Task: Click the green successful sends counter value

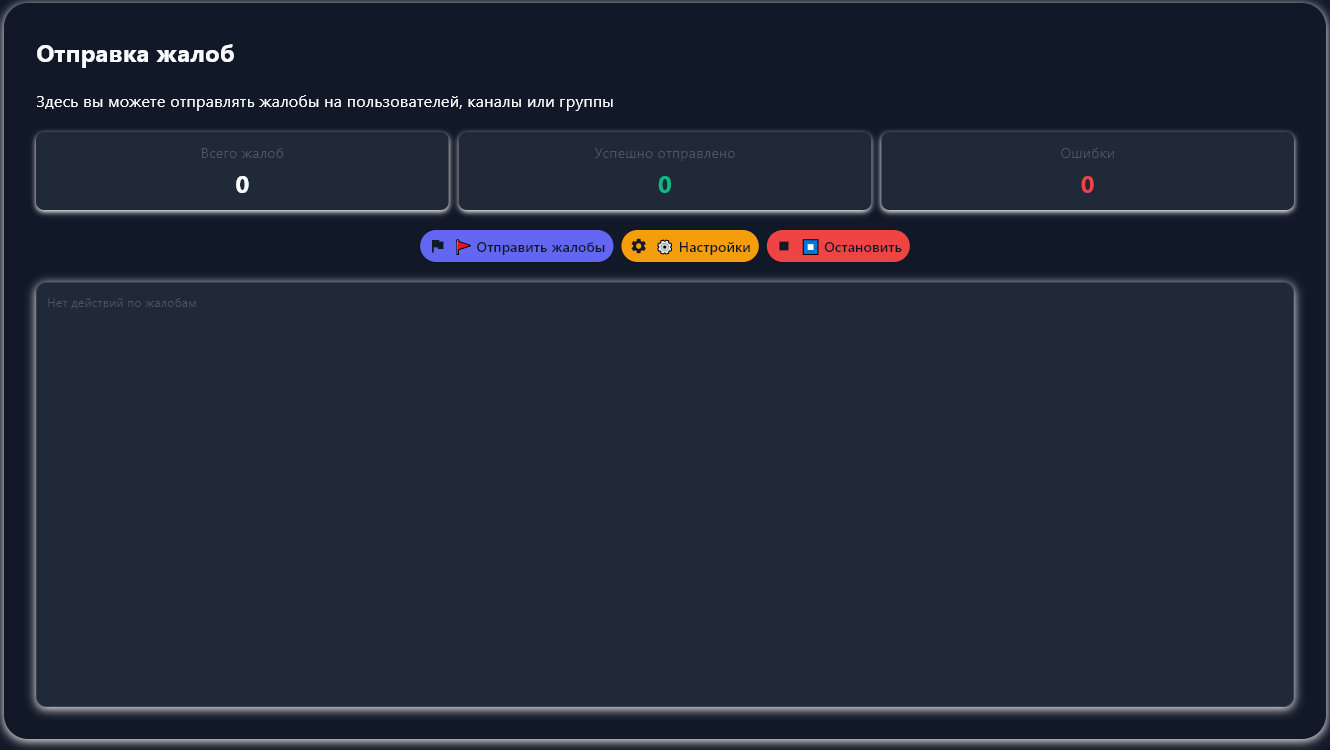Action: [665, 185]
